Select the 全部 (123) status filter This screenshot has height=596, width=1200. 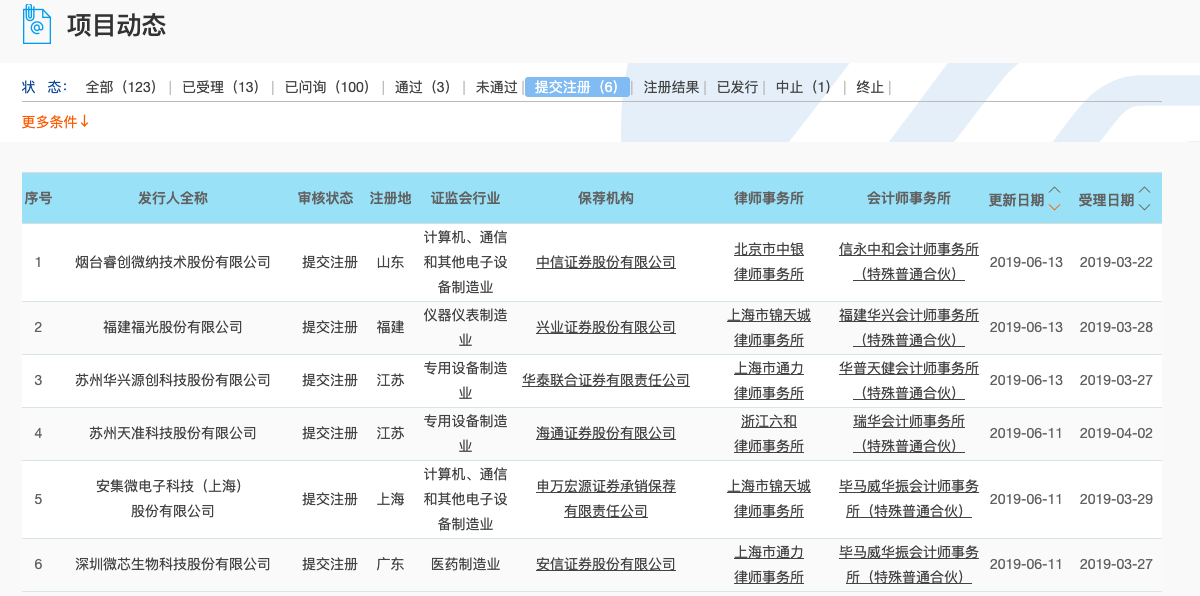click(121, 87)
